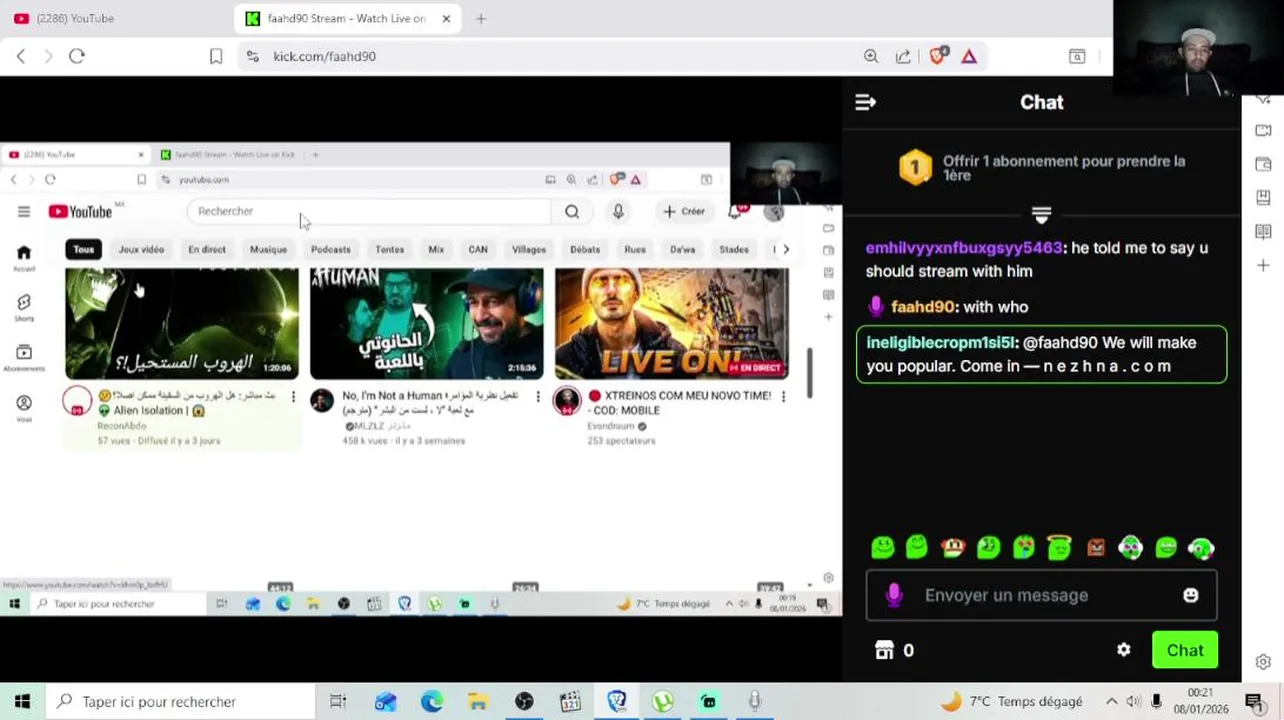The width and height of the screenshot is (1284, 720).
Task: Click YouTube search magnifier button in stream
Action: (572, 211)
